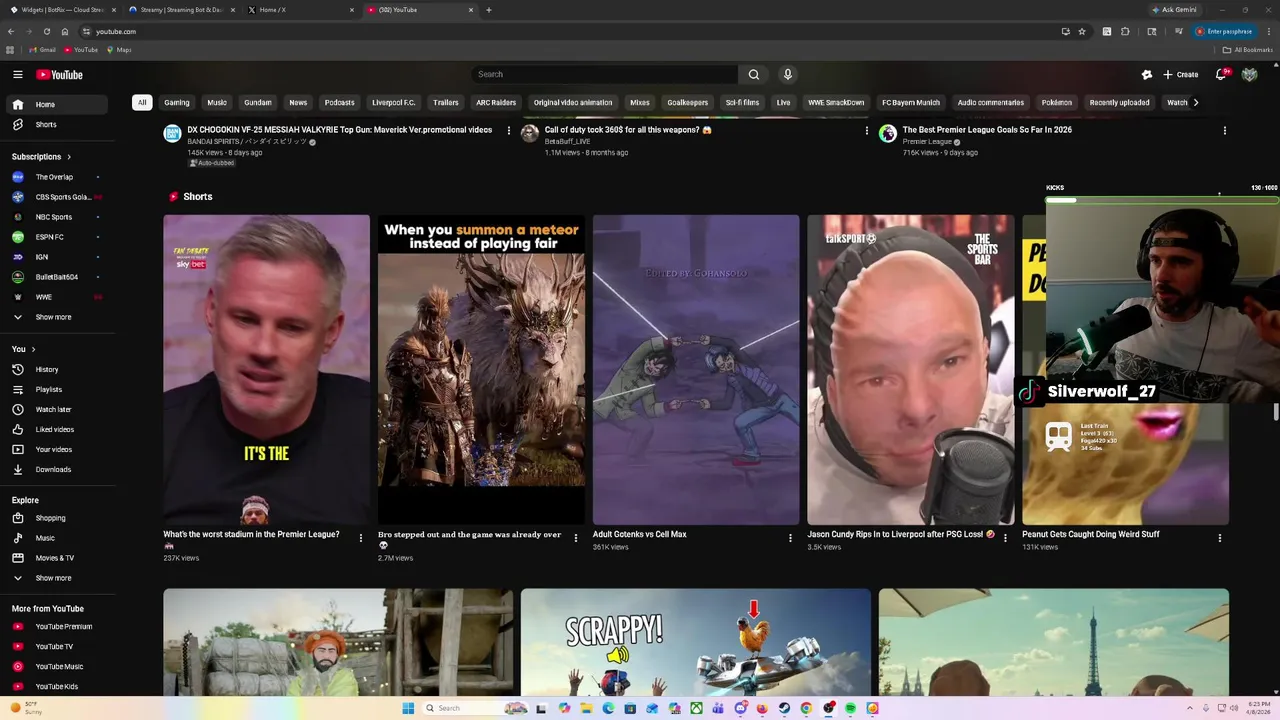This screenshot has height=720, width=1280.
Task: Open more options for Adult Gotenks short
Action: pos(790,538)
